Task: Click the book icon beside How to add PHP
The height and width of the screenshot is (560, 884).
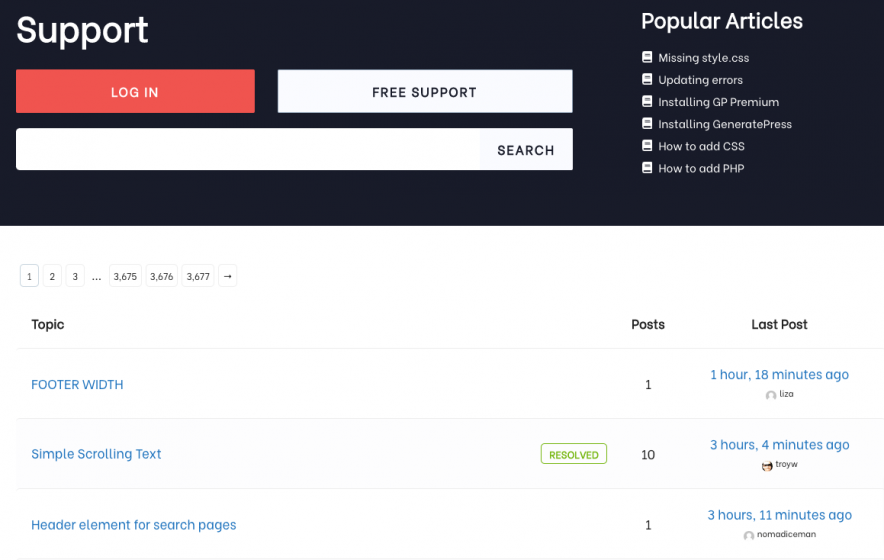Action: [x=647, y=168]
